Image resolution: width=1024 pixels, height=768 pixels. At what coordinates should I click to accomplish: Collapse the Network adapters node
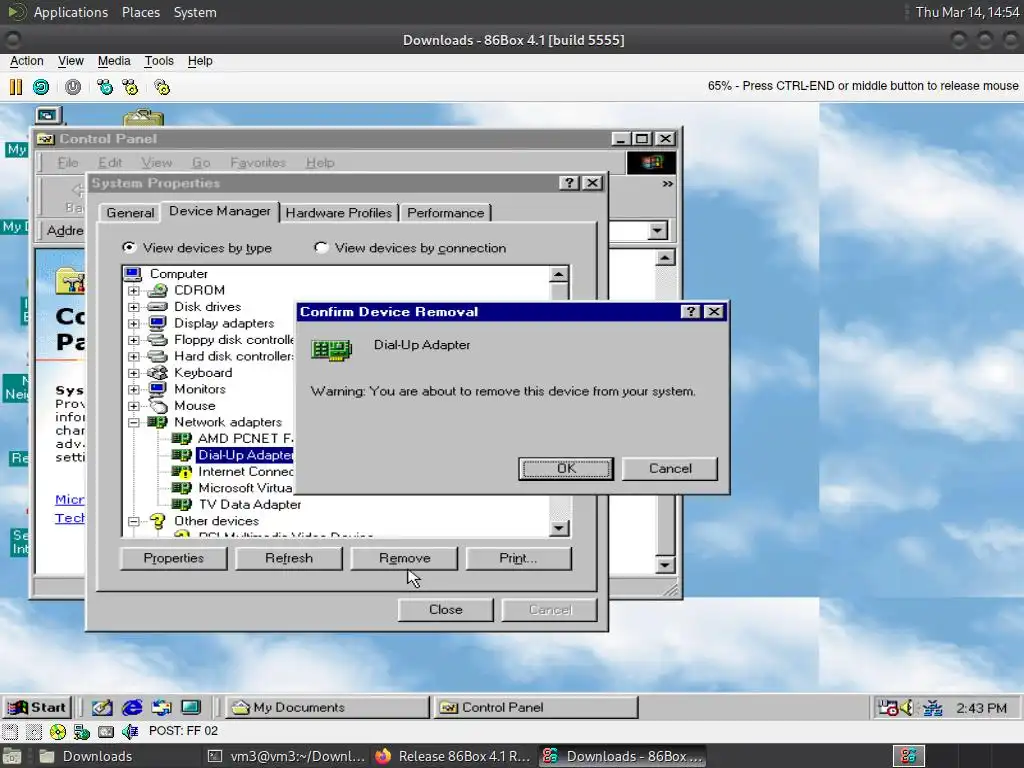pyautogui.click(x=134, y=423)
